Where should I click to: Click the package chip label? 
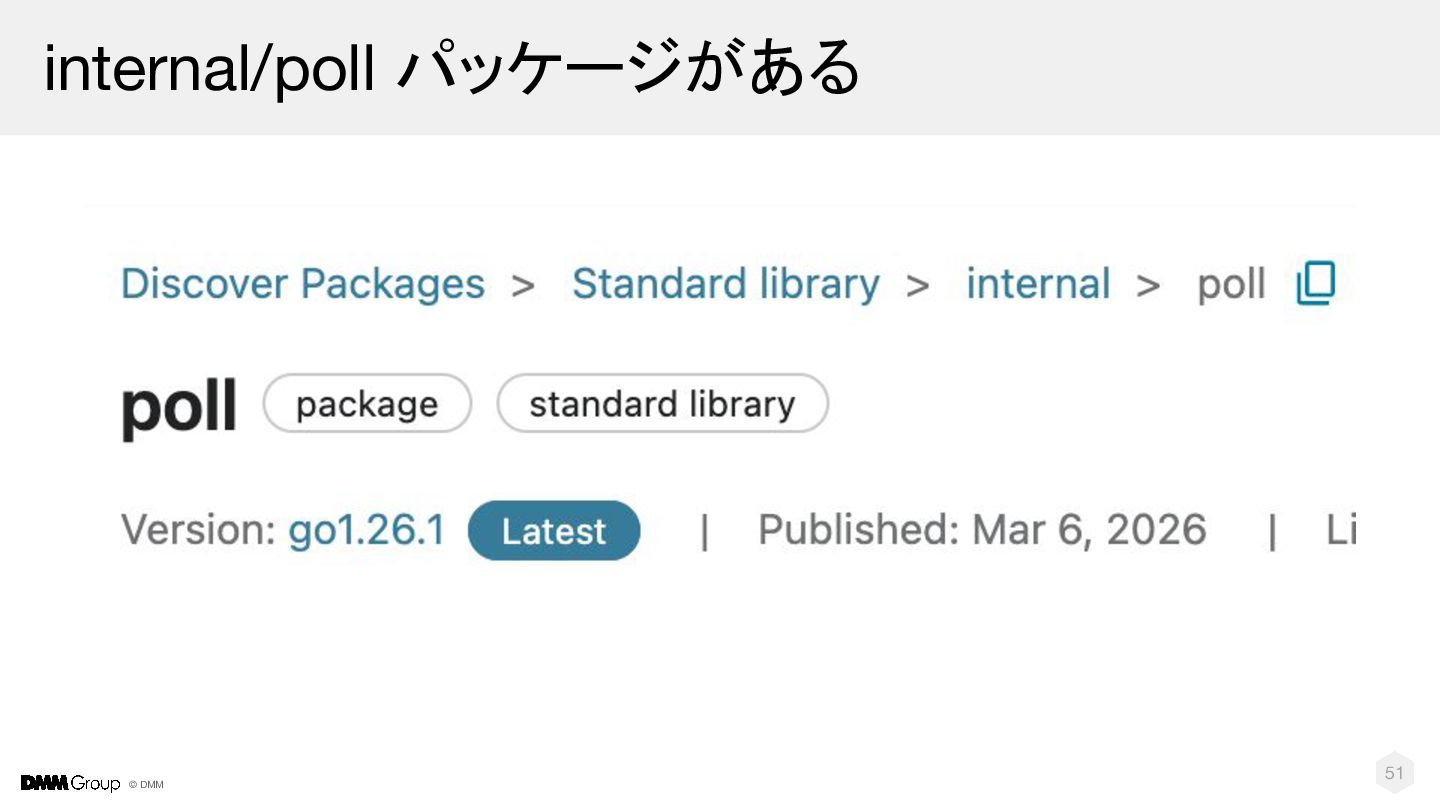point(367,404)
